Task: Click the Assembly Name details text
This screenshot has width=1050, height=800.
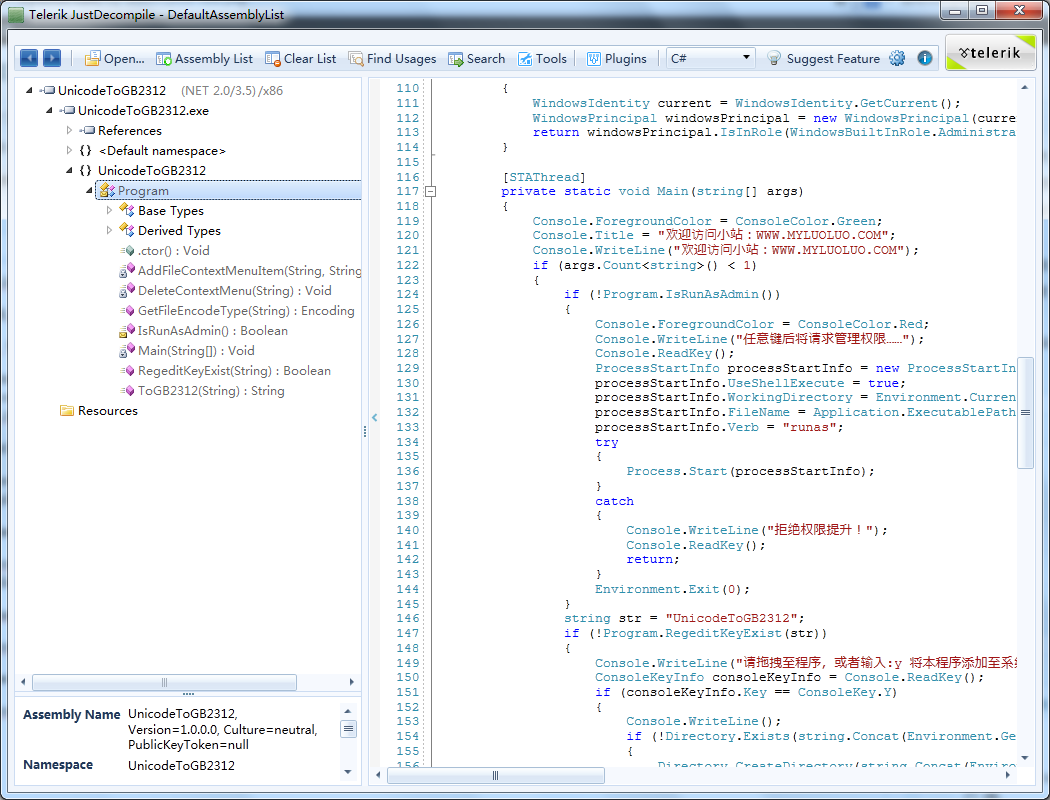Action: [222, 729]
